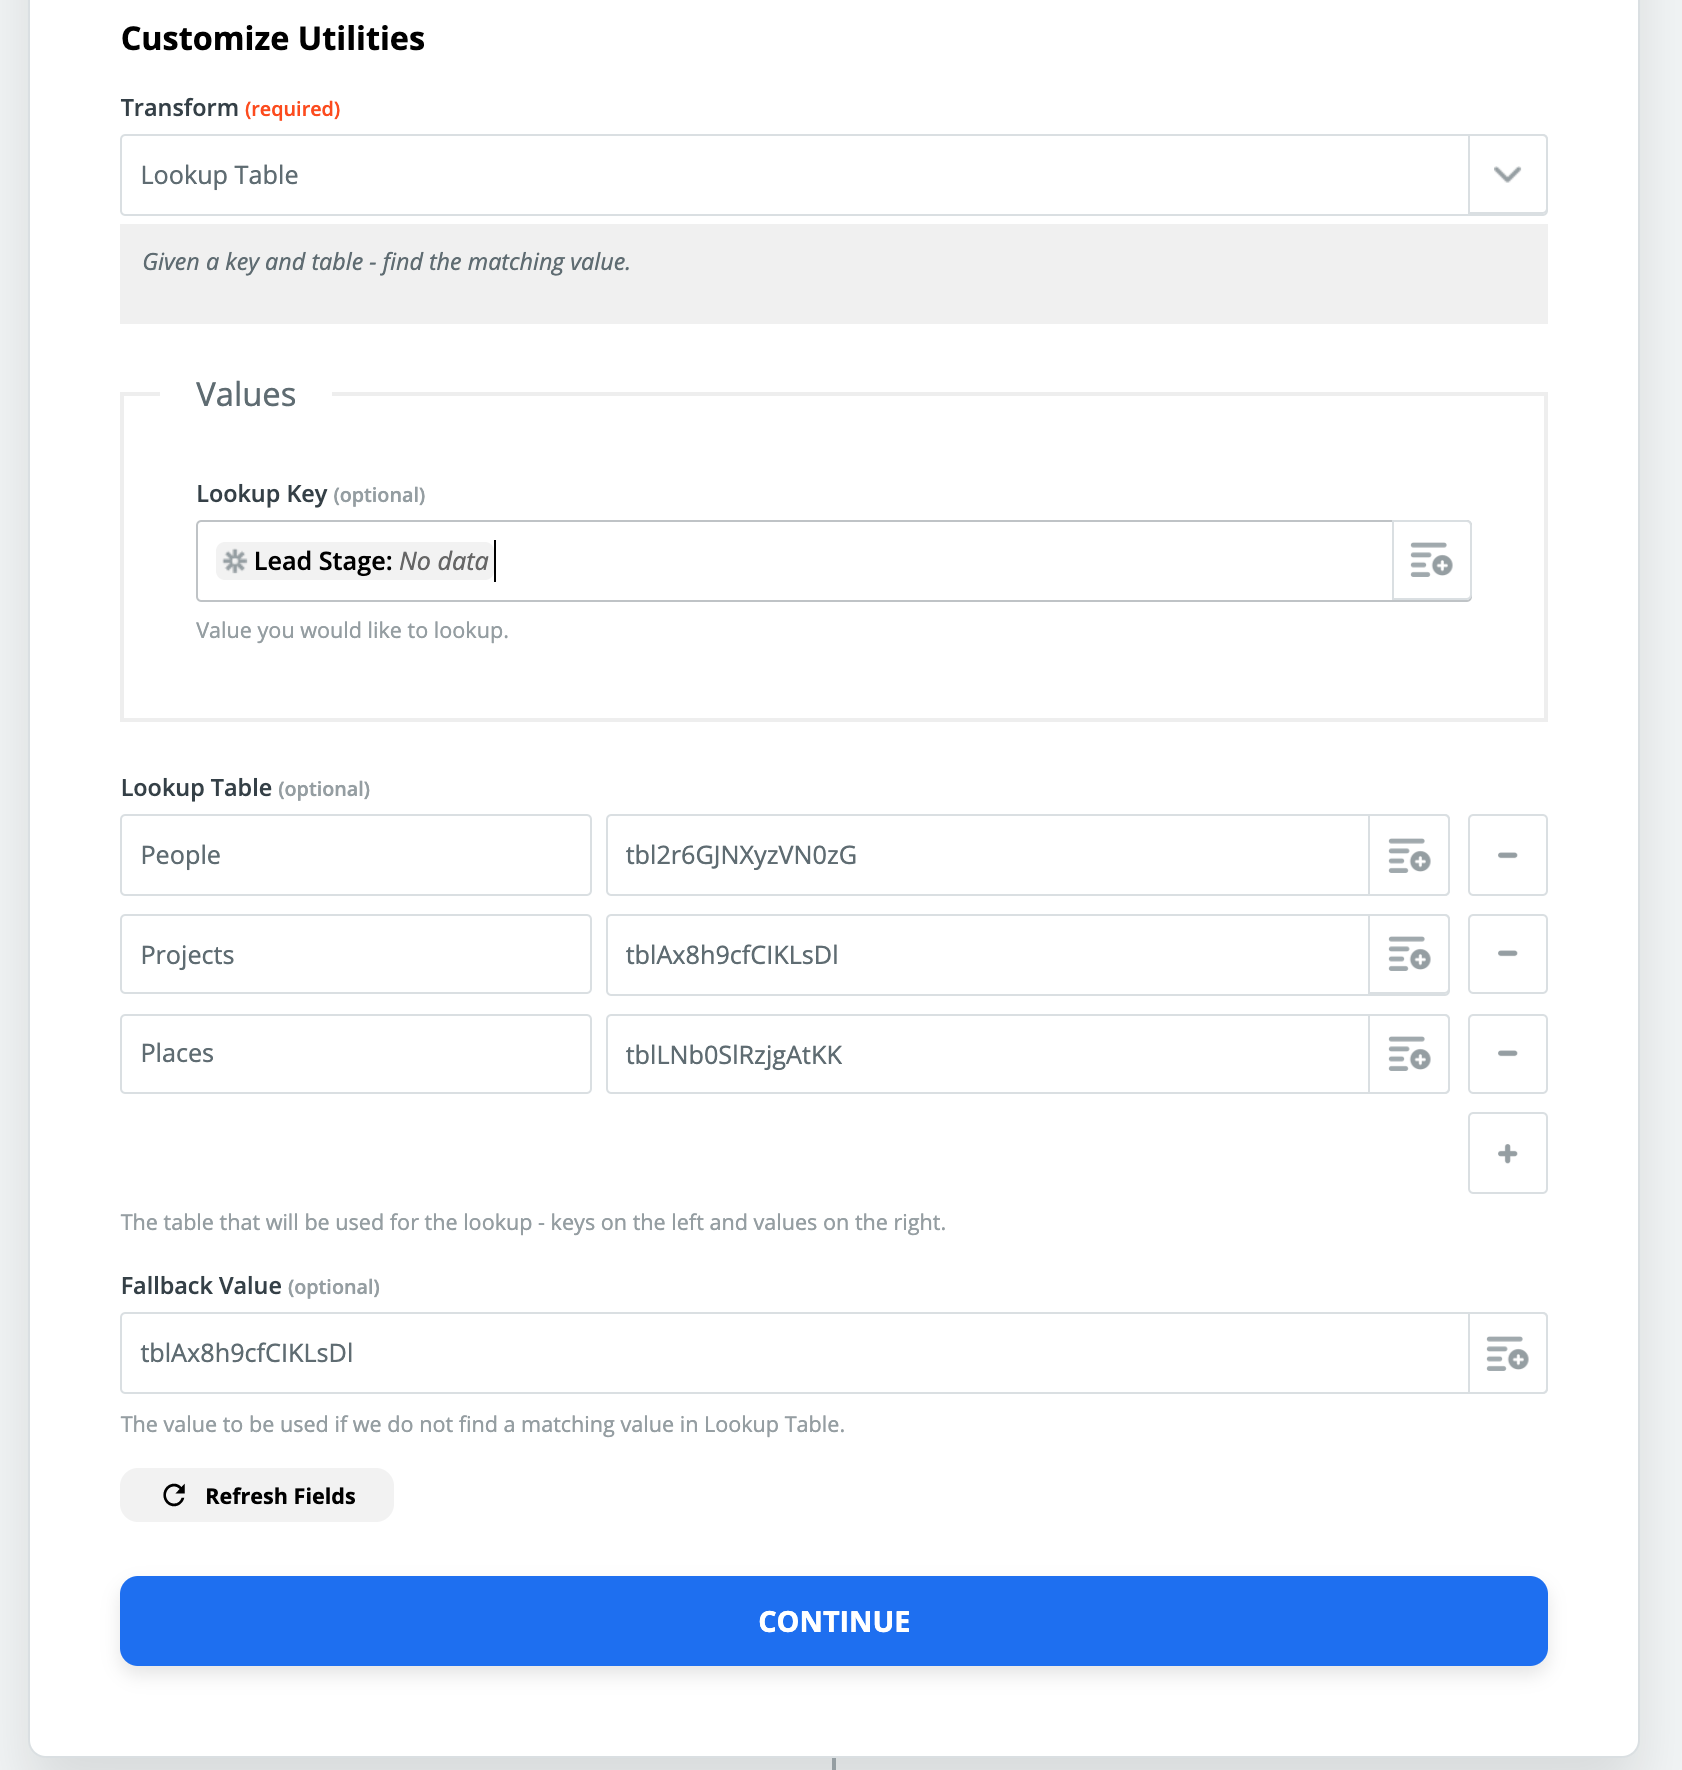Open the Lookup Table transform selector
The image size is (1682, 1770).
tap(794, 175)
